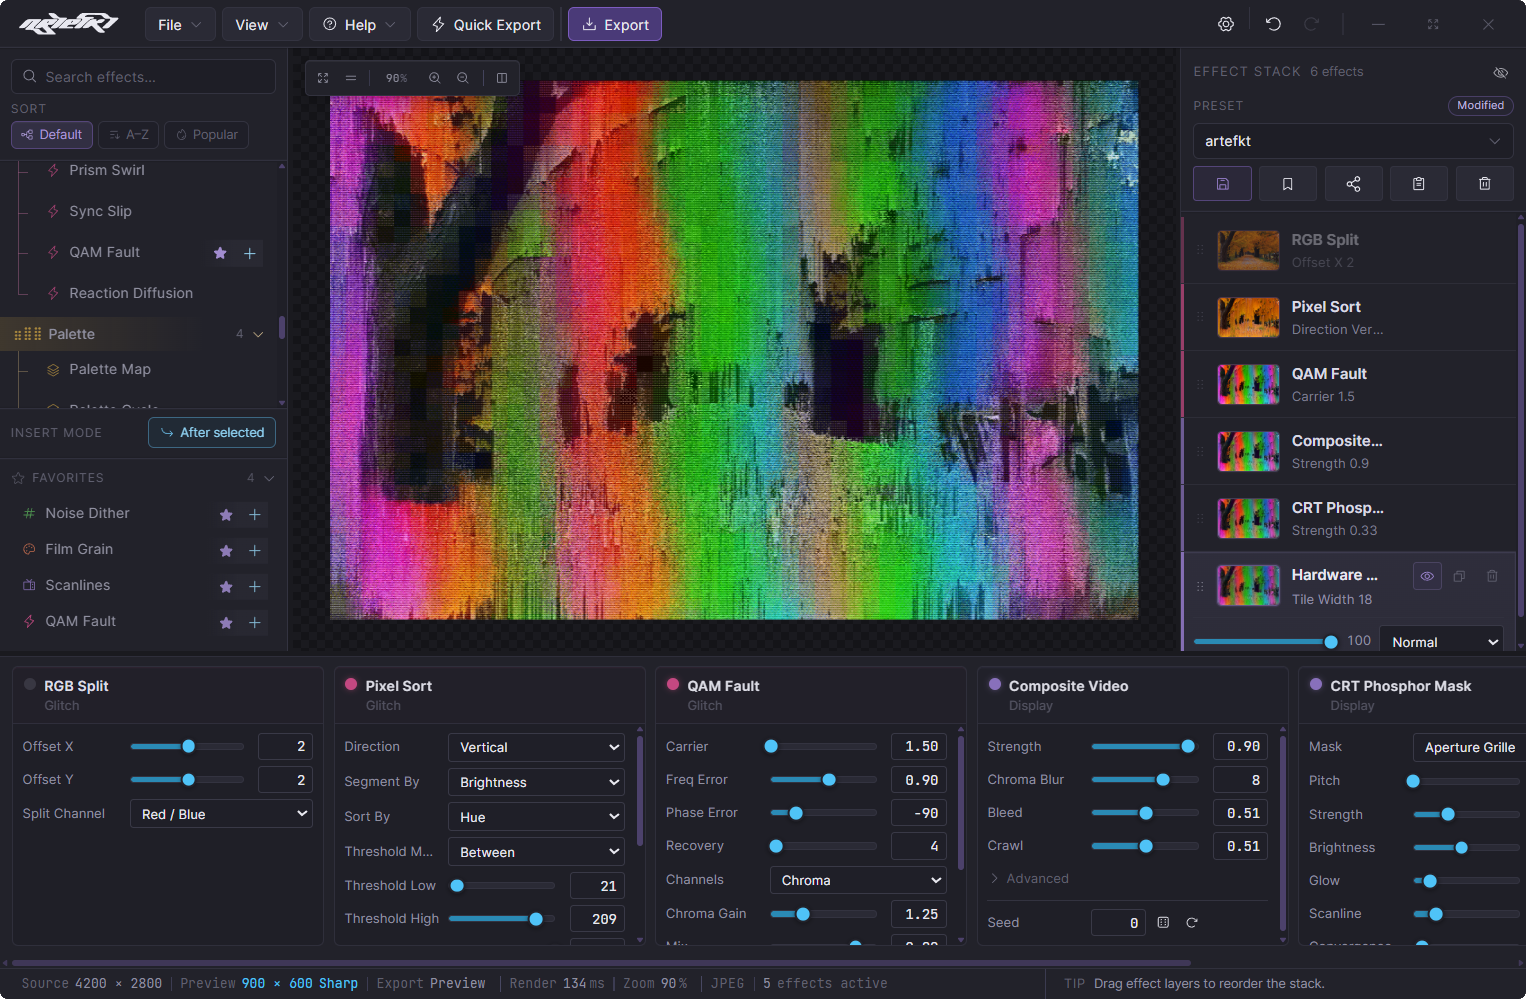Click the layer opacity slider at 100
The image size is (1526, 999).
[1264, 642]
